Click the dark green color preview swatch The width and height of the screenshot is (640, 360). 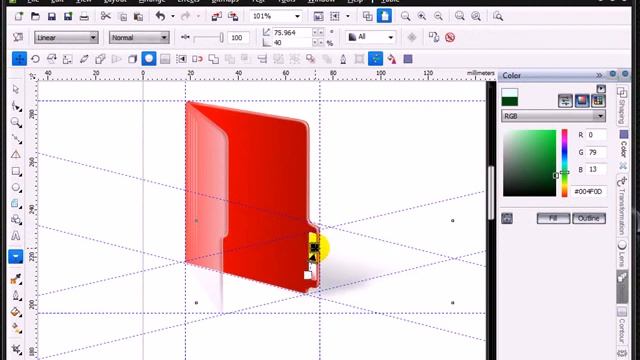510,101
